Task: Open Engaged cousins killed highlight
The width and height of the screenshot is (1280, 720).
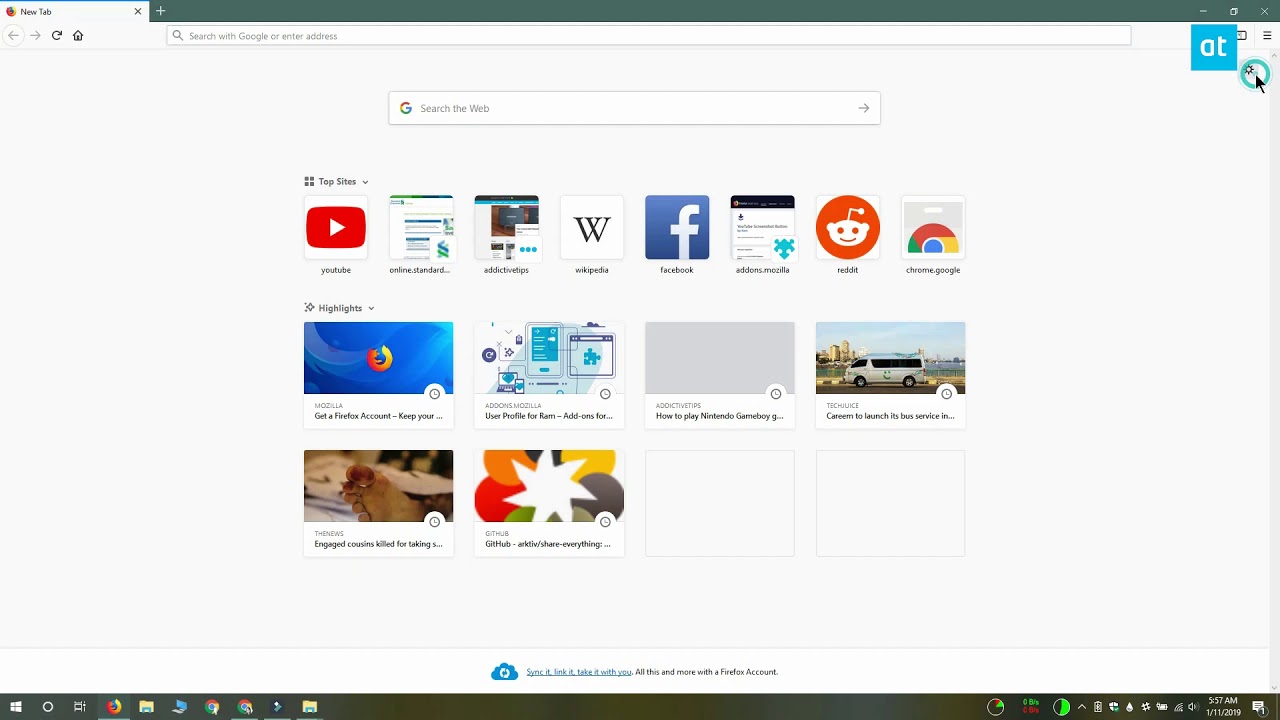Action: coord(378,503)
